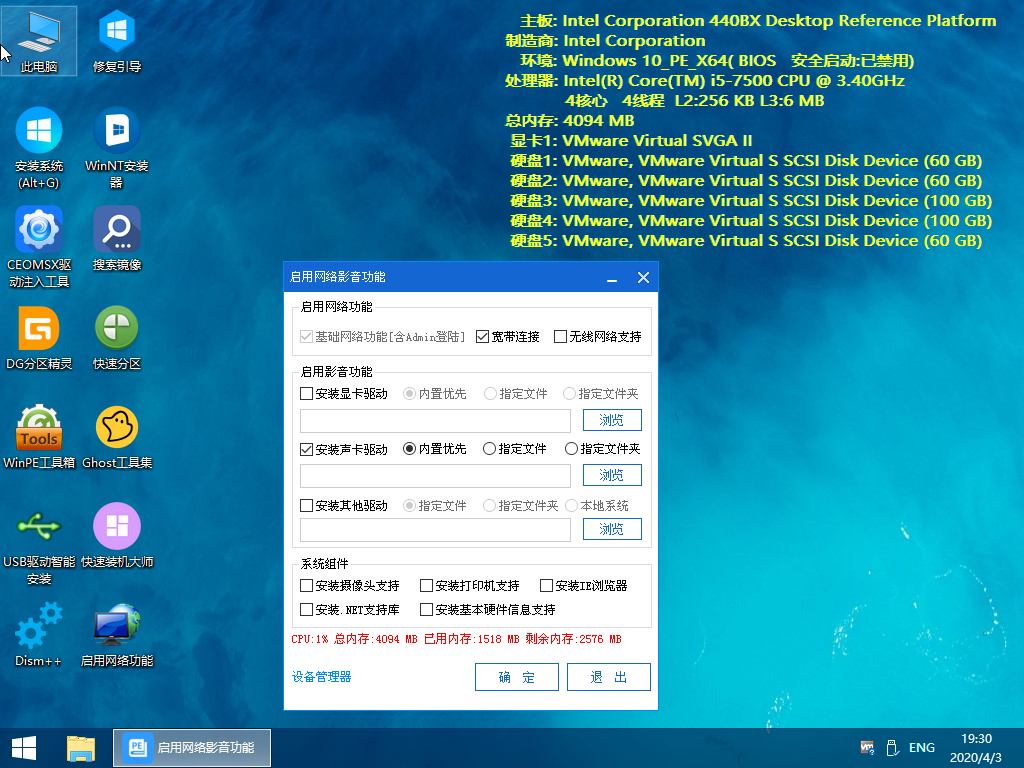Select 指定文件 radio in the 安装显卡驱动 row

pos(490,394)
